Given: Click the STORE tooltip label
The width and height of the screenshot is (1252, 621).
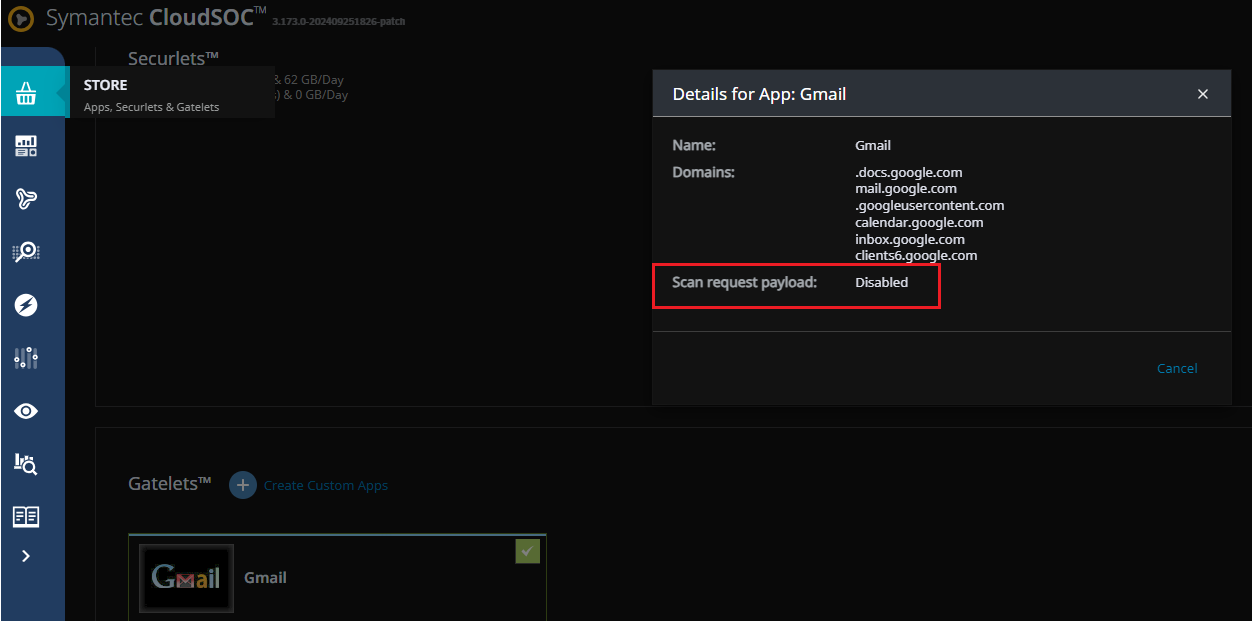Looking at the screenshot, I should tap(106, 85).
